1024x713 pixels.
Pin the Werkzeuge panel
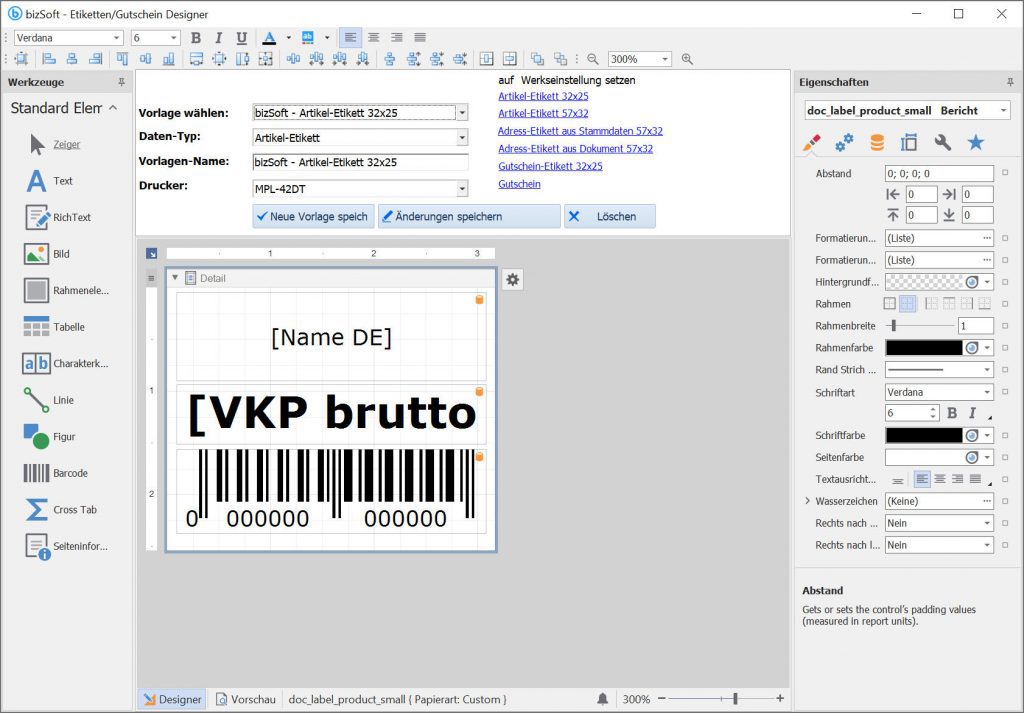(x=121, y=82)
